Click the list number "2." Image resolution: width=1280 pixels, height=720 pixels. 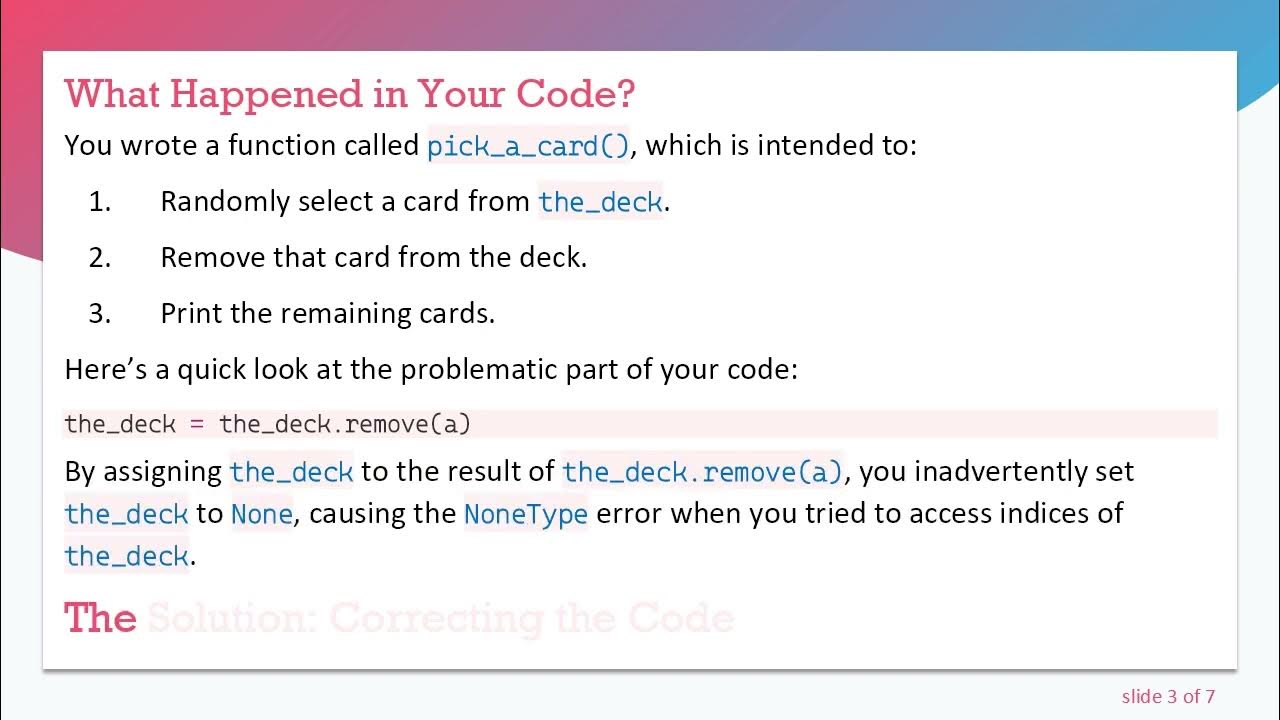(x=100, y=258)
